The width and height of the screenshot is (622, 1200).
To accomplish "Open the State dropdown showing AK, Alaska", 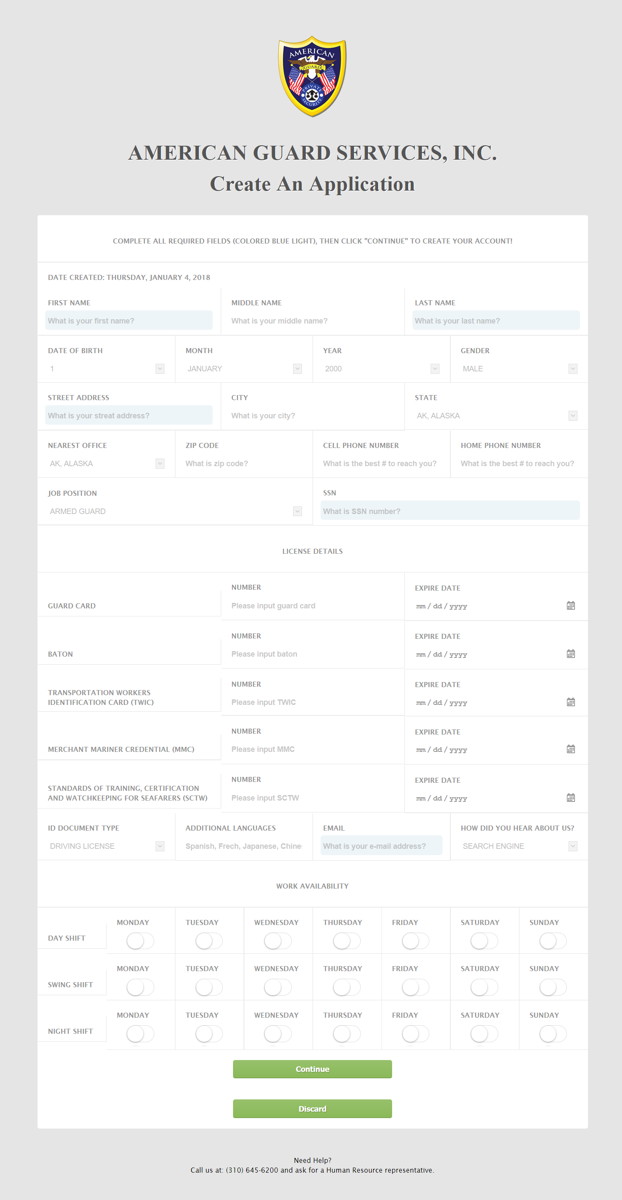I will coord(496,416).
